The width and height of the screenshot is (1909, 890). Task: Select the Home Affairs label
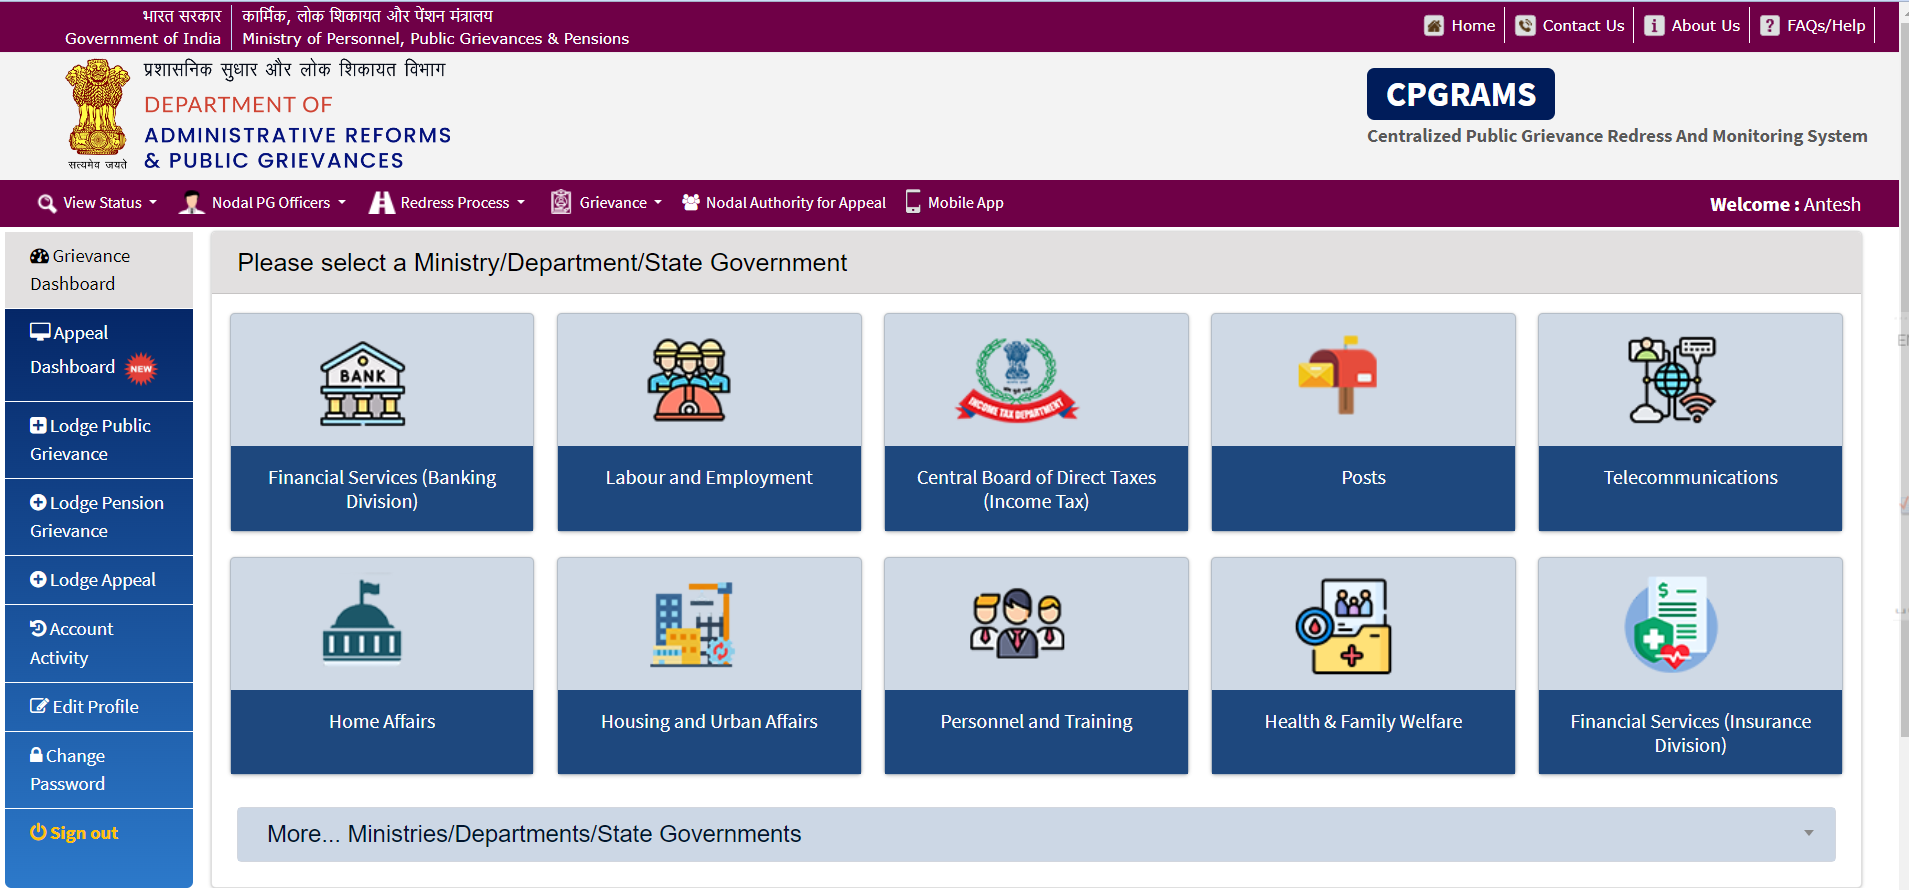pyautogui.click(x=382, y=722)
